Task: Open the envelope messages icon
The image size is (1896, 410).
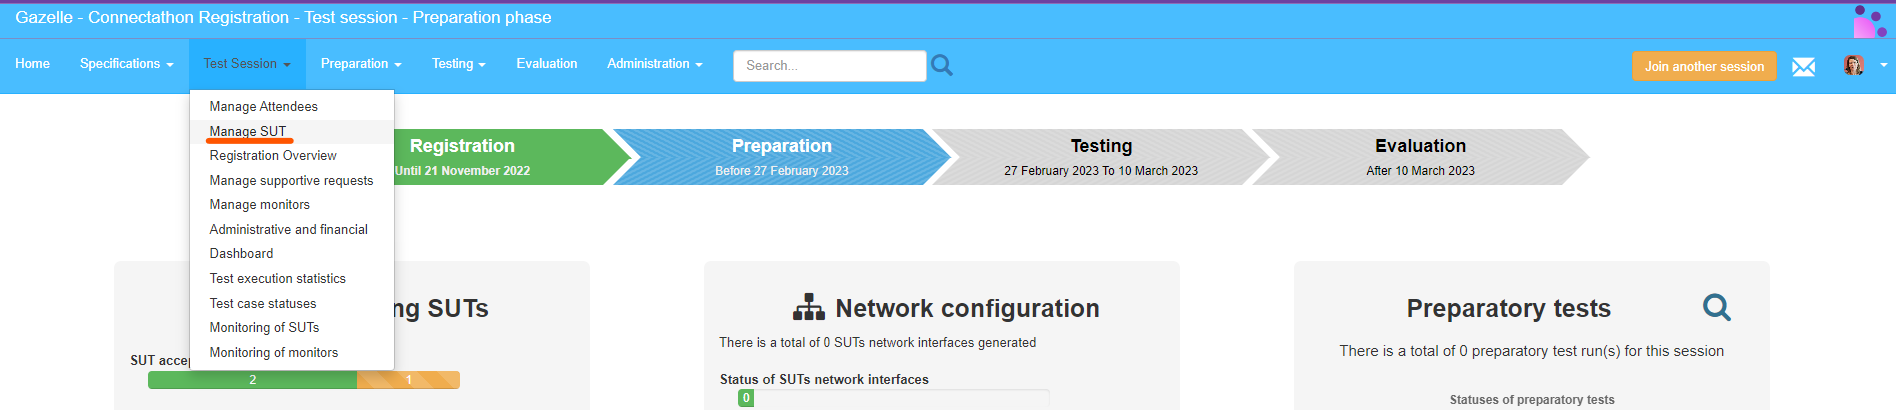Action: pyautogui.click(x=1803, y=66)
